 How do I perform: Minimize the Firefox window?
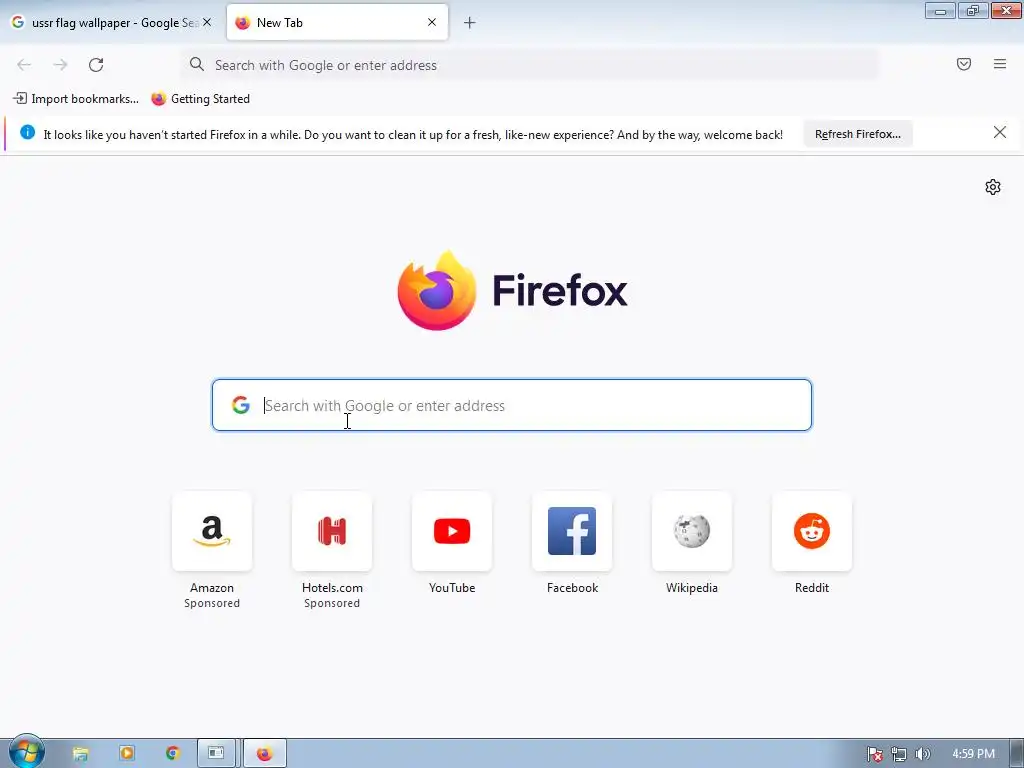940,10
